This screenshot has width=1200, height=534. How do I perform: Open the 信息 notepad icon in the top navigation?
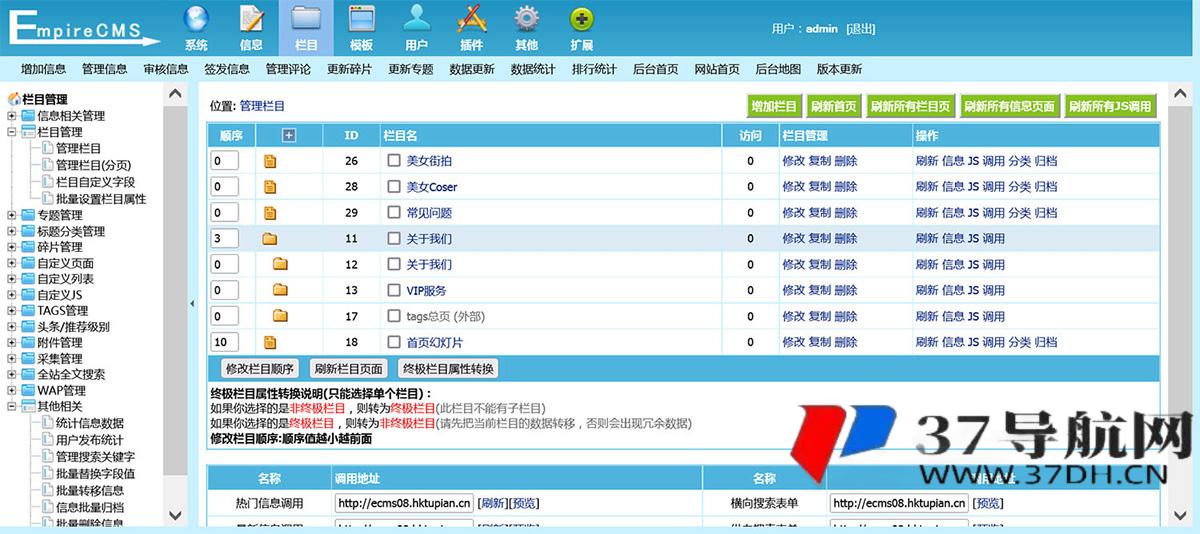coord(251,19)
